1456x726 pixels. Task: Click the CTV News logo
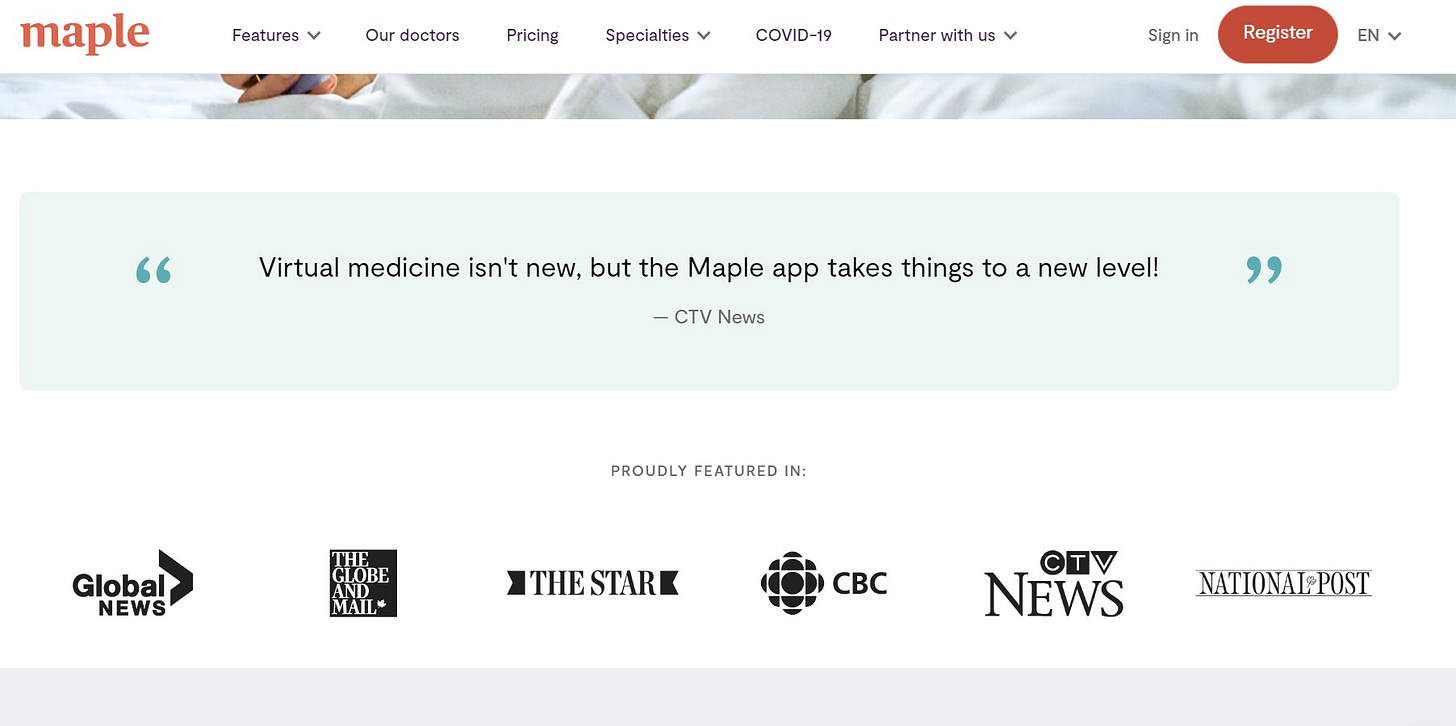(1054, 583)
